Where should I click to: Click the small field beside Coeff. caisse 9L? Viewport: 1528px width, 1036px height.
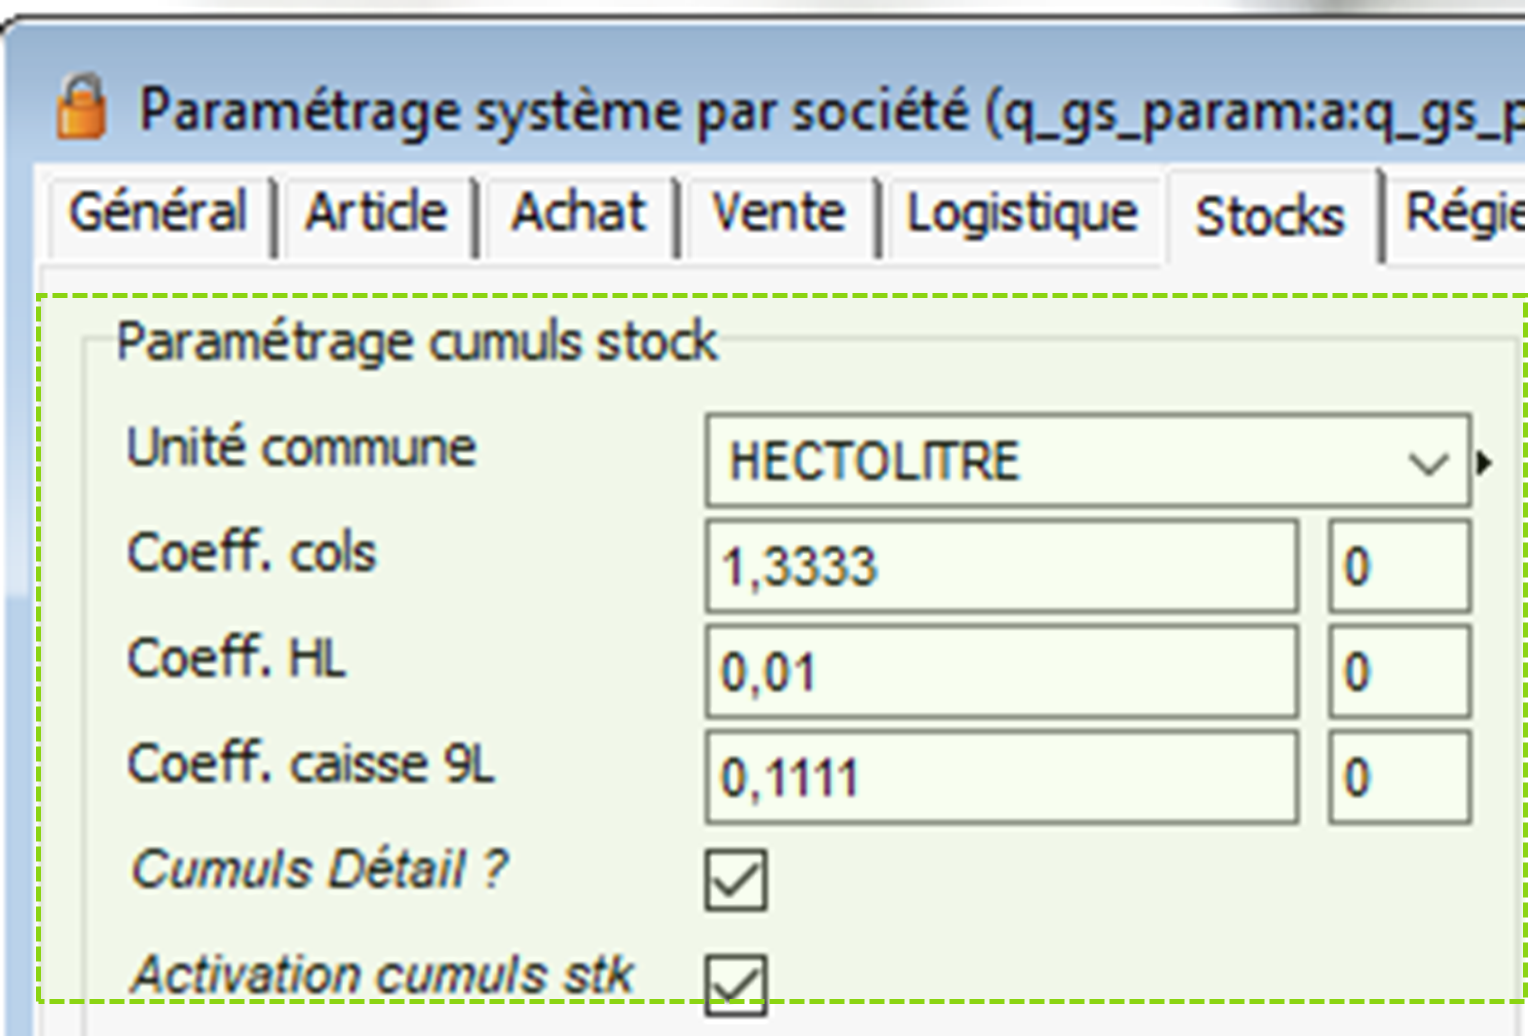[x=1399, y=777]
